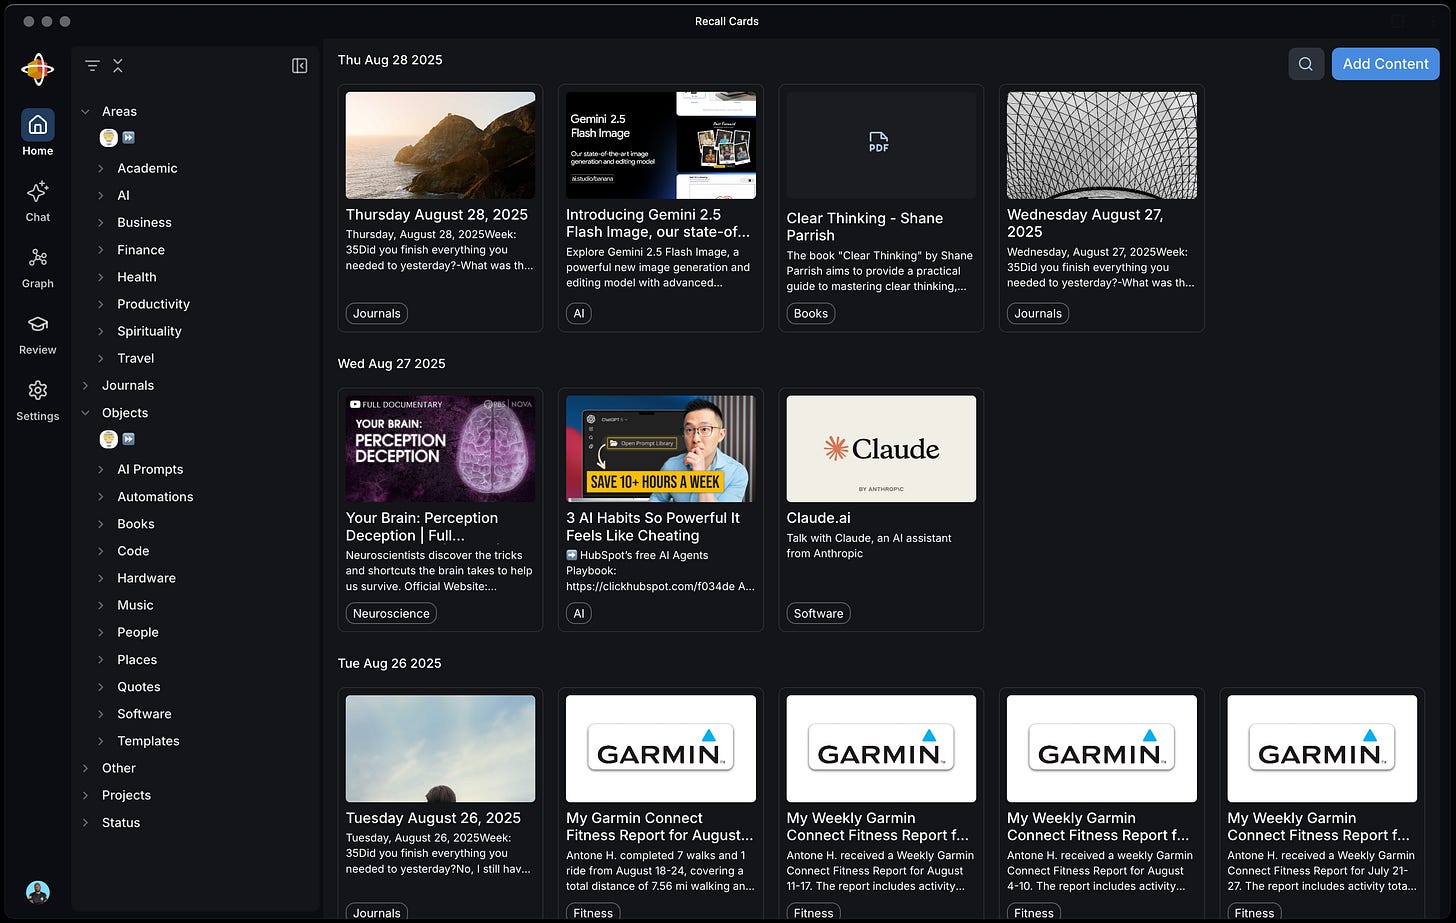Collapse all tree items icon

[x=118, y=66]
